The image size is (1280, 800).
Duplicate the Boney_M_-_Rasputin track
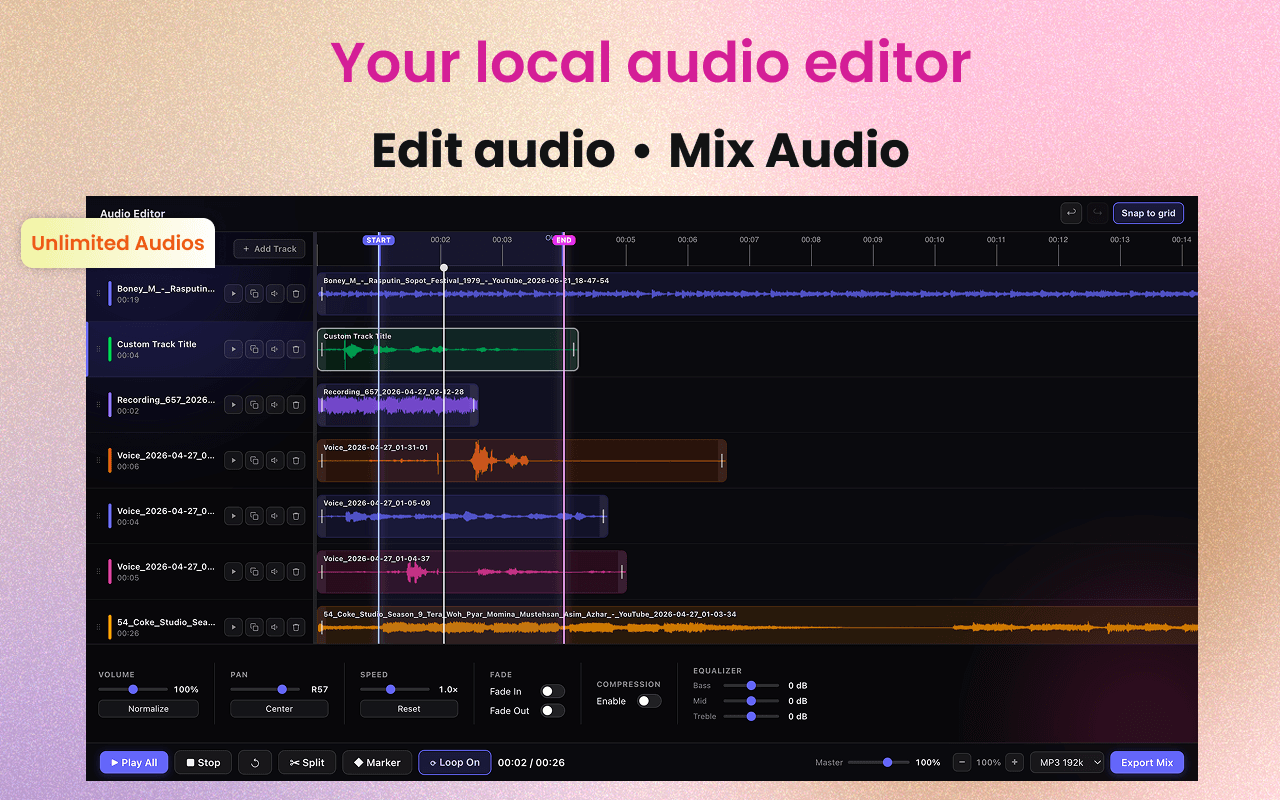(254, 293)
